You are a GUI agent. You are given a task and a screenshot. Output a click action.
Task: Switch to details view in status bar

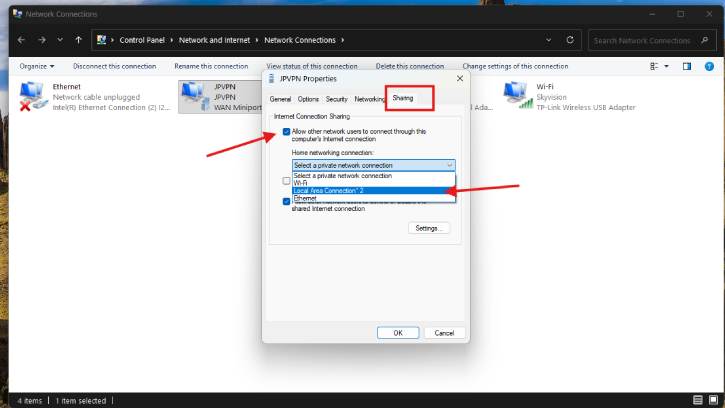[x=698, y=400]
